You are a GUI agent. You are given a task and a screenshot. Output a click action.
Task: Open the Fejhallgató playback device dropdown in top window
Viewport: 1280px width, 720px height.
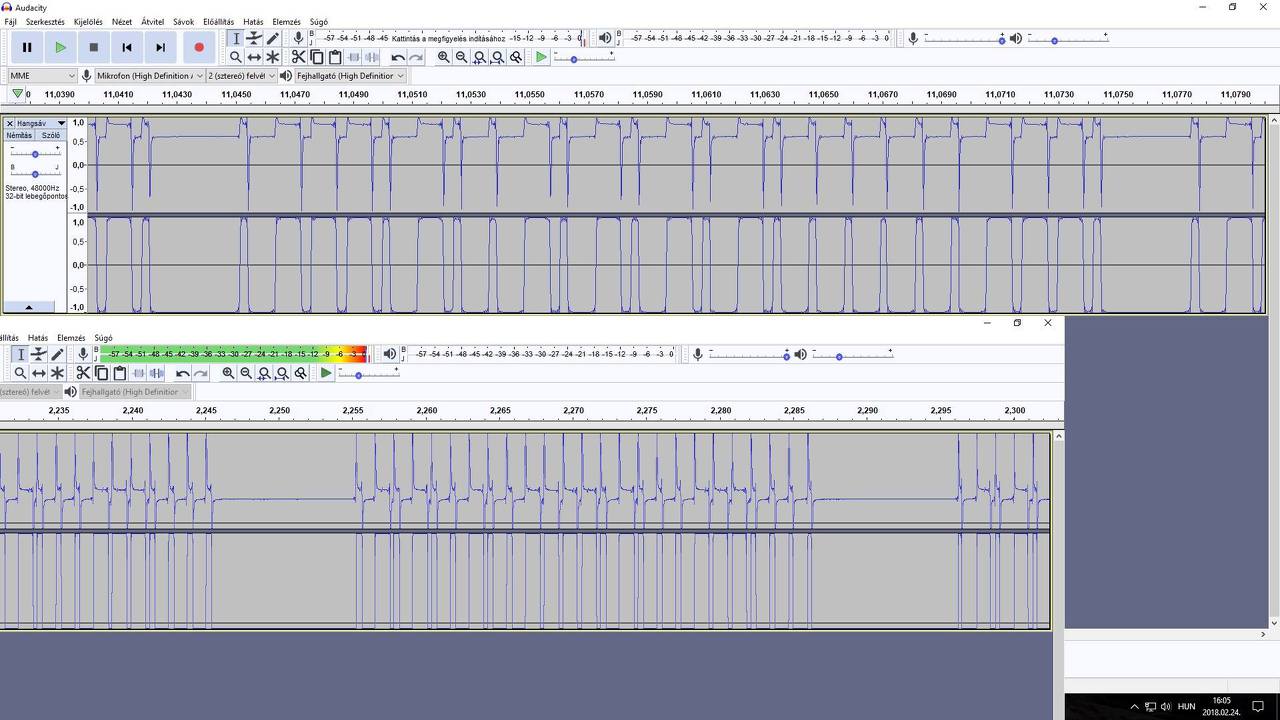[350, 75]
